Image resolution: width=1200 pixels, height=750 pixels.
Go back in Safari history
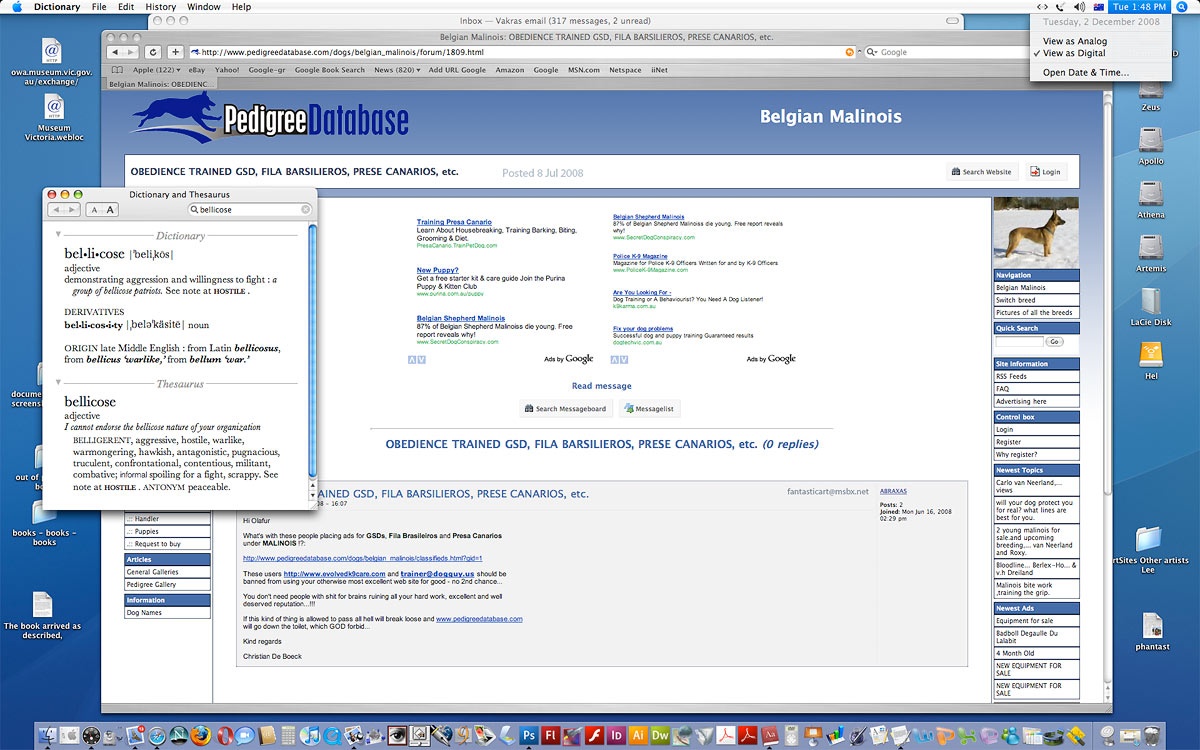point(115,52)
